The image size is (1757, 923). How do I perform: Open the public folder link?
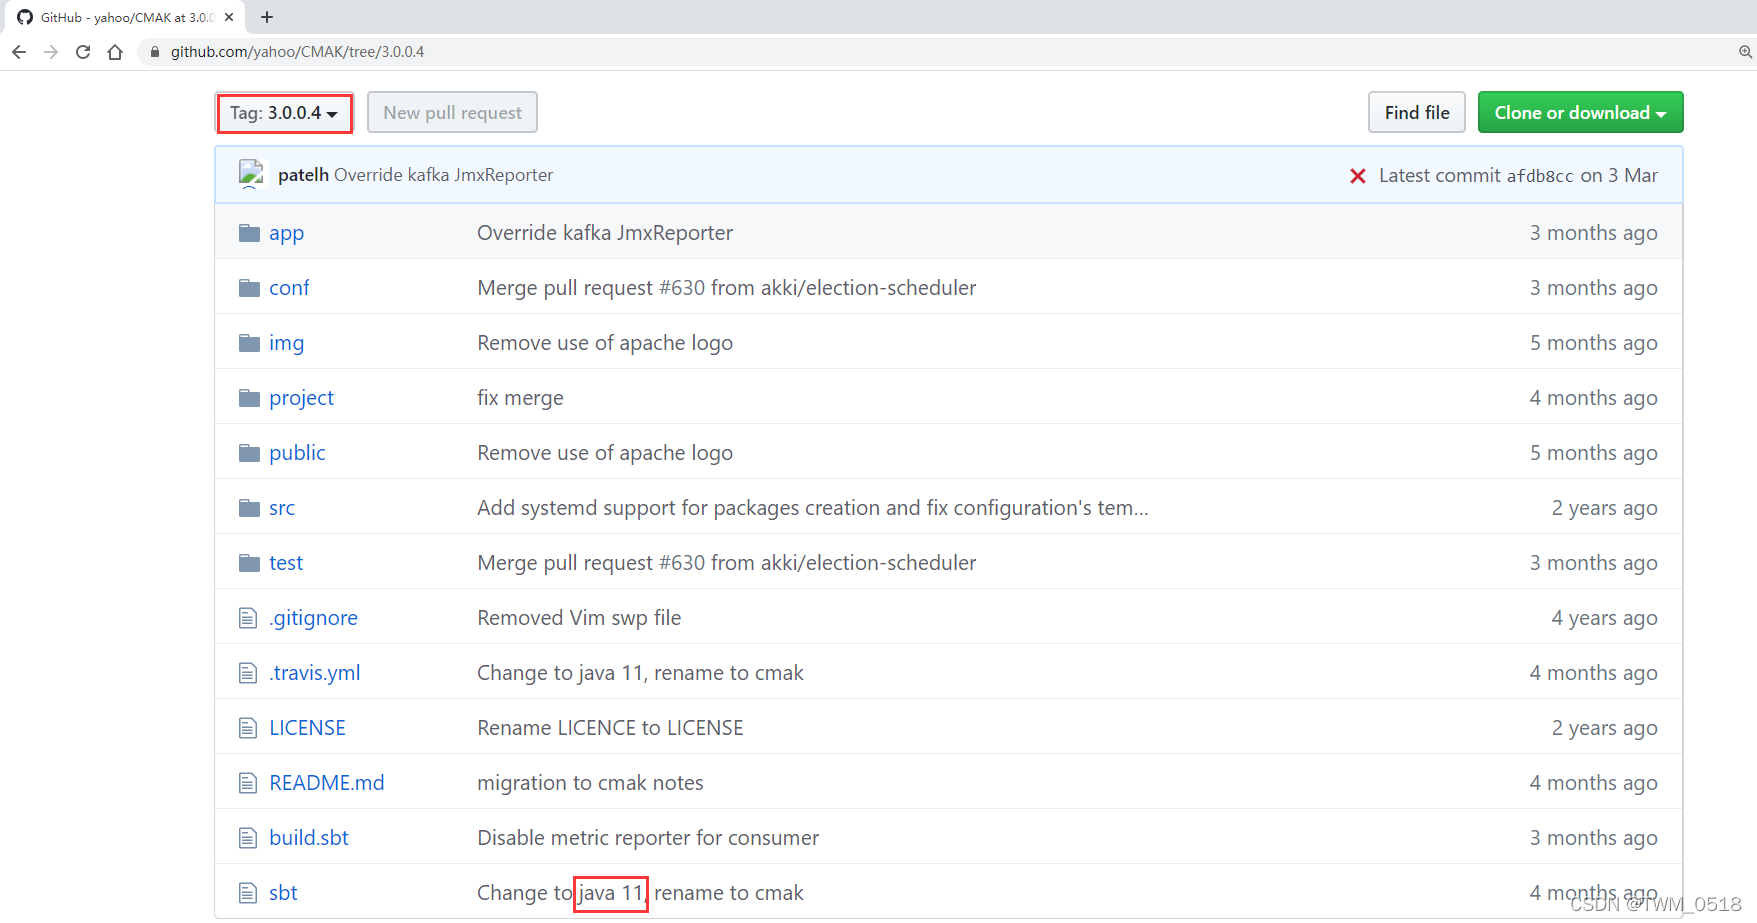coord(297,453)
